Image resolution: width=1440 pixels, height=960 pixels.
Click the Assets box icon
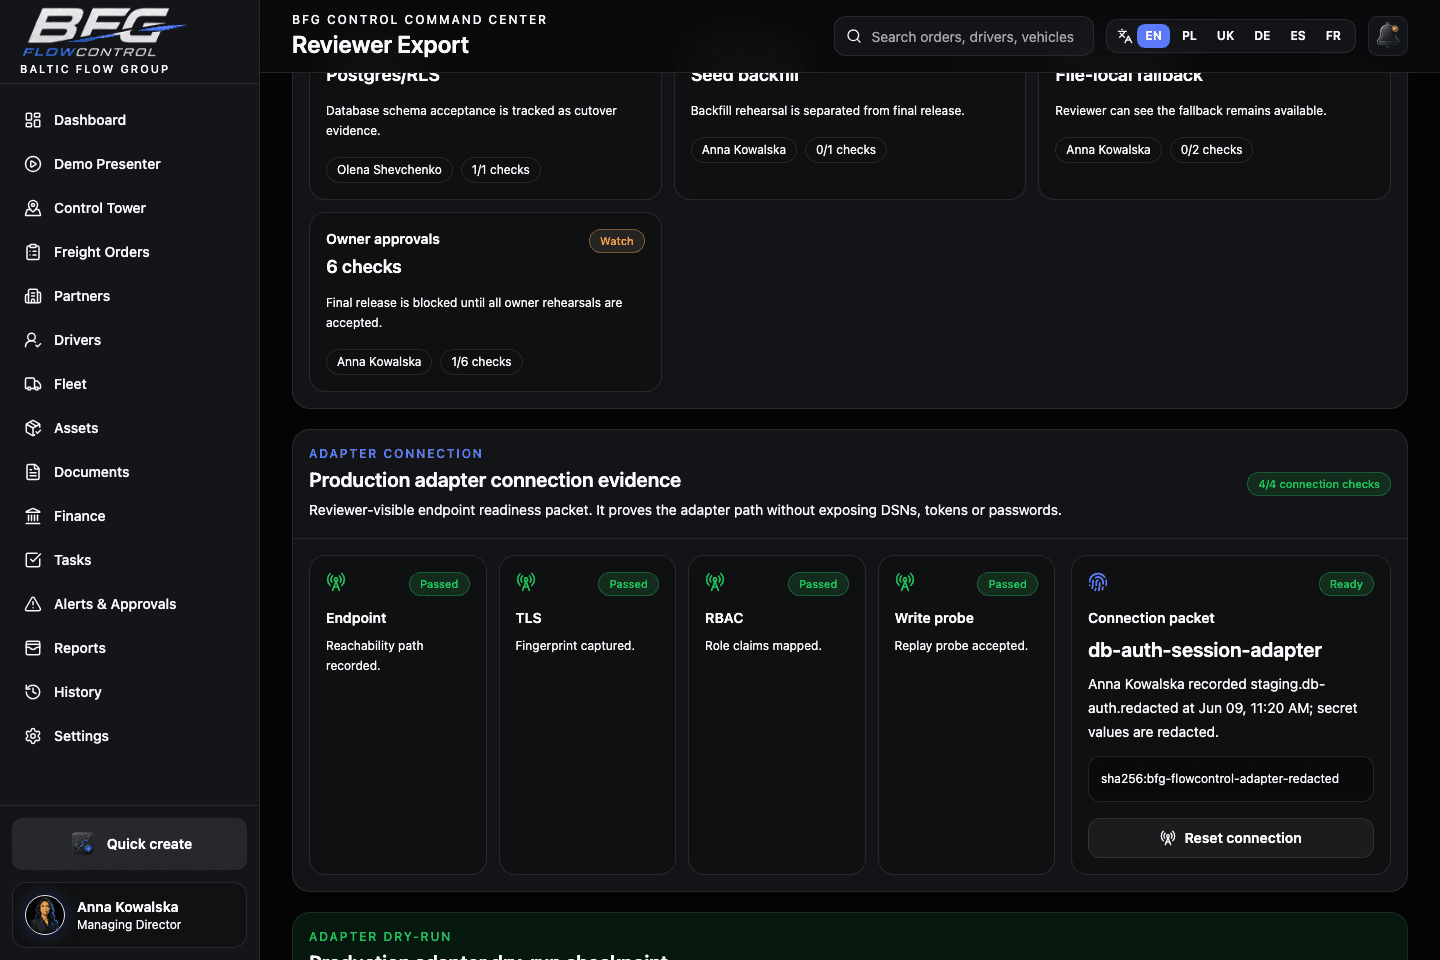[x=33, y=428]
